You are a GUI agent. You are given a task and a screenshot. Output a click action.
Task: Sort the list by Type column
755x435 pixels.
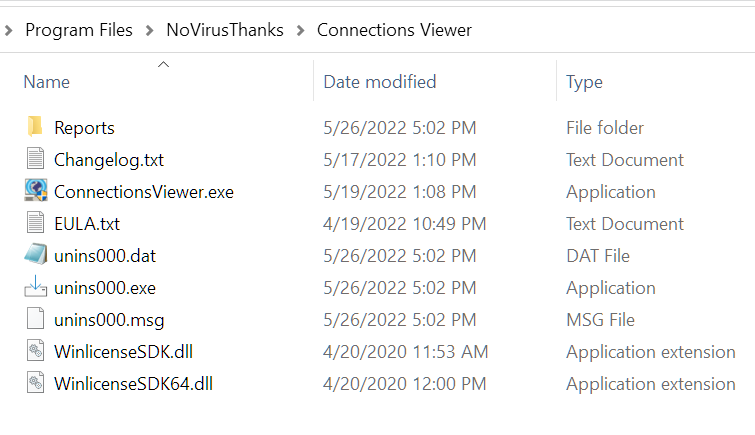[585, 81]
